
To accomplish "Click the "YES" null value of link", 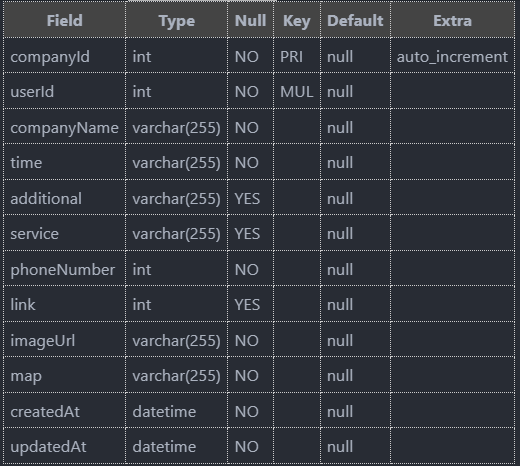I will coord(247,305).
